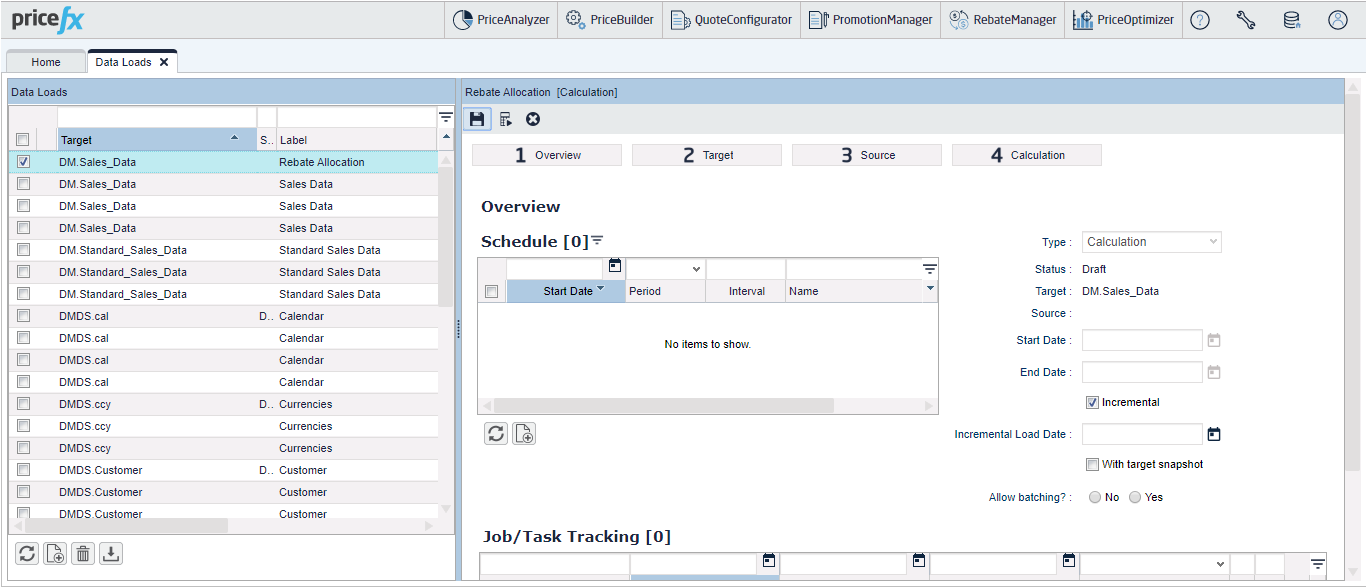Click the help question mark icon
The width and height of the screenshot is (1366, 587).
point(1200,20)
